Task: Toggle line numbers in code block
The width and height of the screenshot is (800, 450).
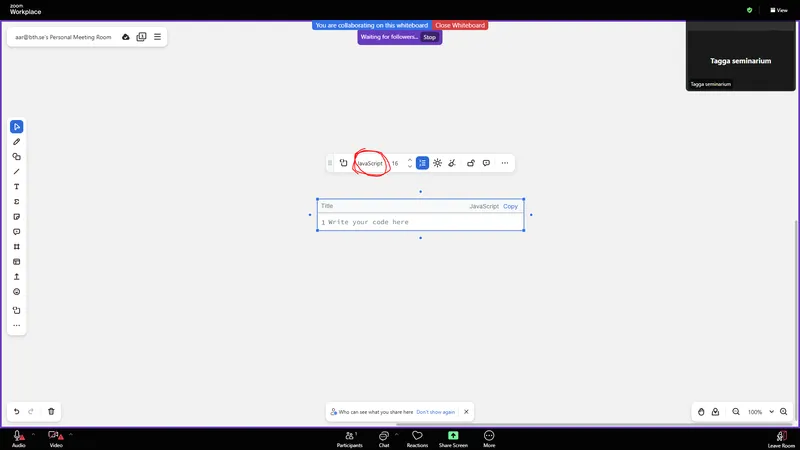Action: [x=422, y=163]
